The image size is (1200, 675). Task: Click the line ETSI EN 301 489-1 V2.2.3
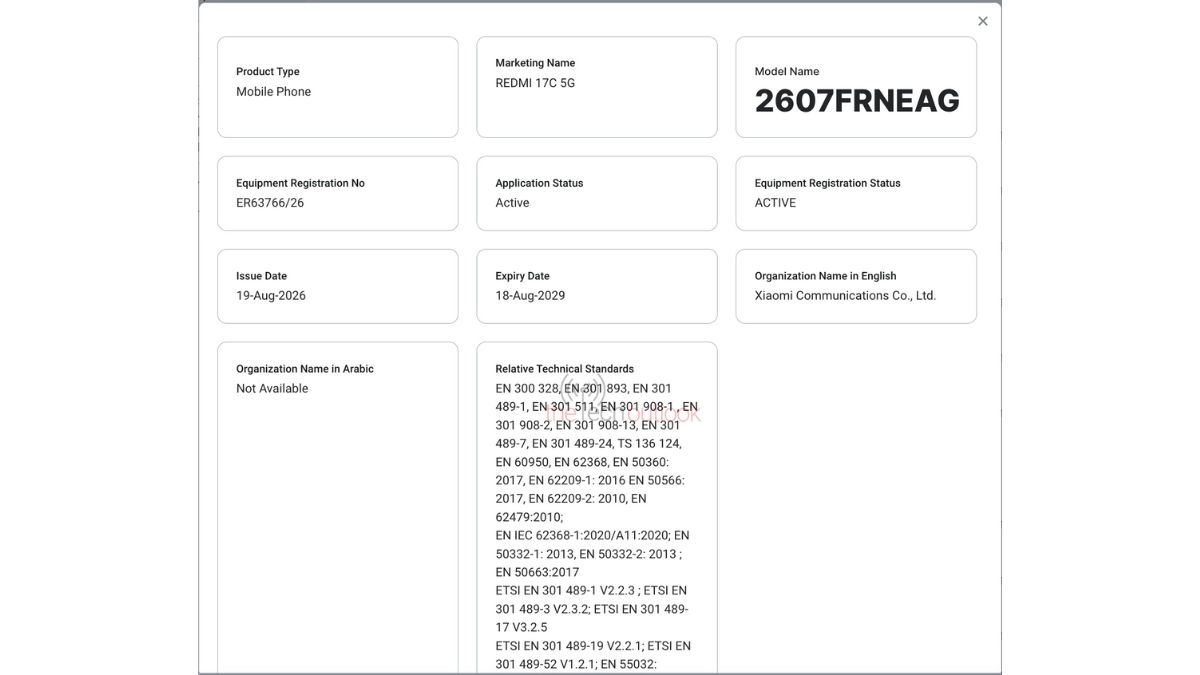coord(590,591)
